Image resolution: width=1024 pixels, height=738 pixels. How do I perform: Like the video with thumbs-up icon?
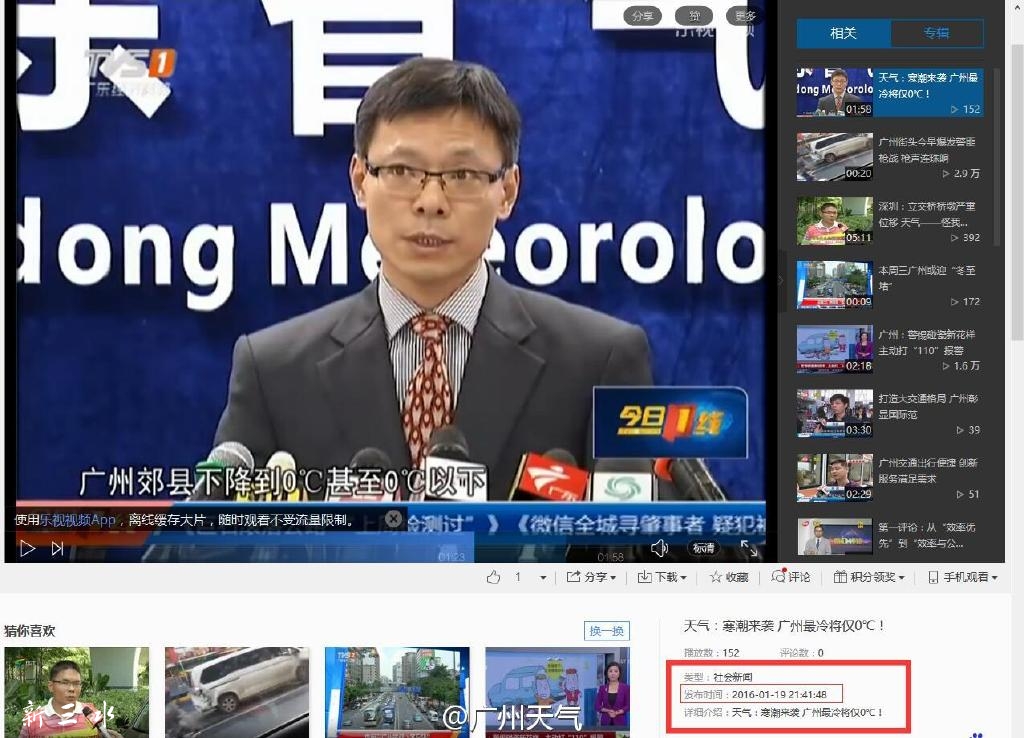494,577
